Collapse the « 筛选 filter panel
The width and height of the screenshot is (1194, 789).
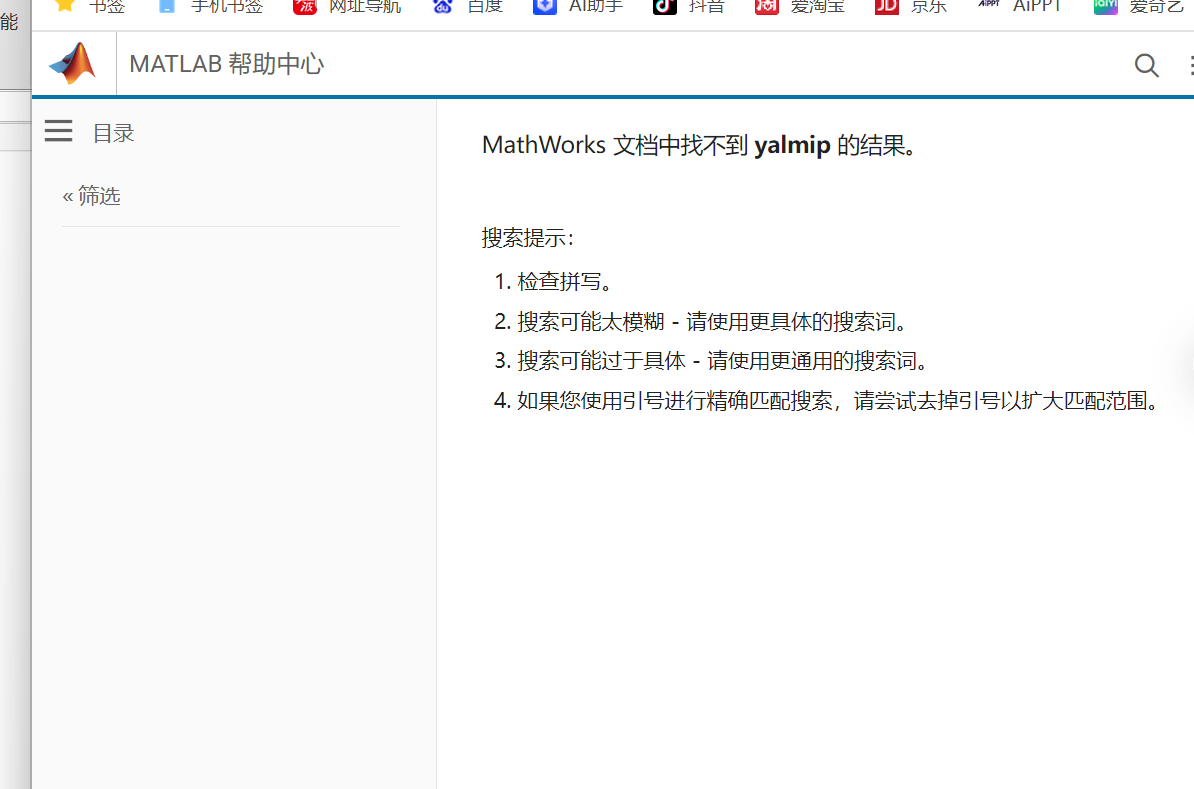[x=91, y=196]
